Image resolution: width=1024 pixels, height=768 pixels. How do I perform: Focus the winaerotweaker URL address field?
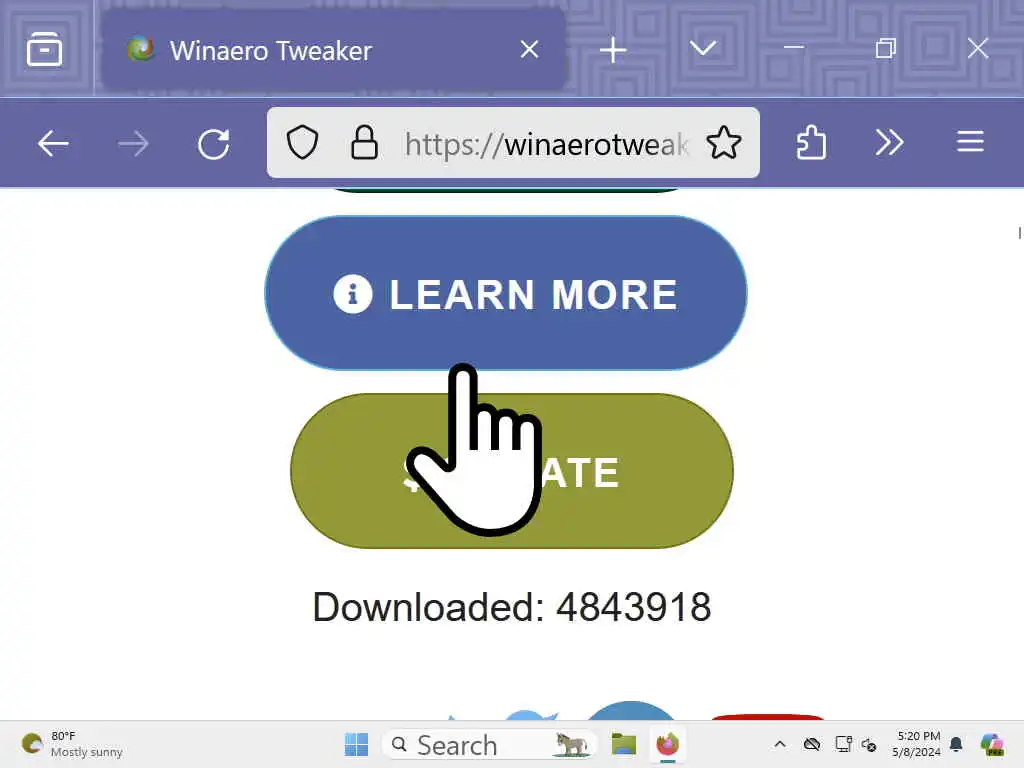(x=546, y=144)
